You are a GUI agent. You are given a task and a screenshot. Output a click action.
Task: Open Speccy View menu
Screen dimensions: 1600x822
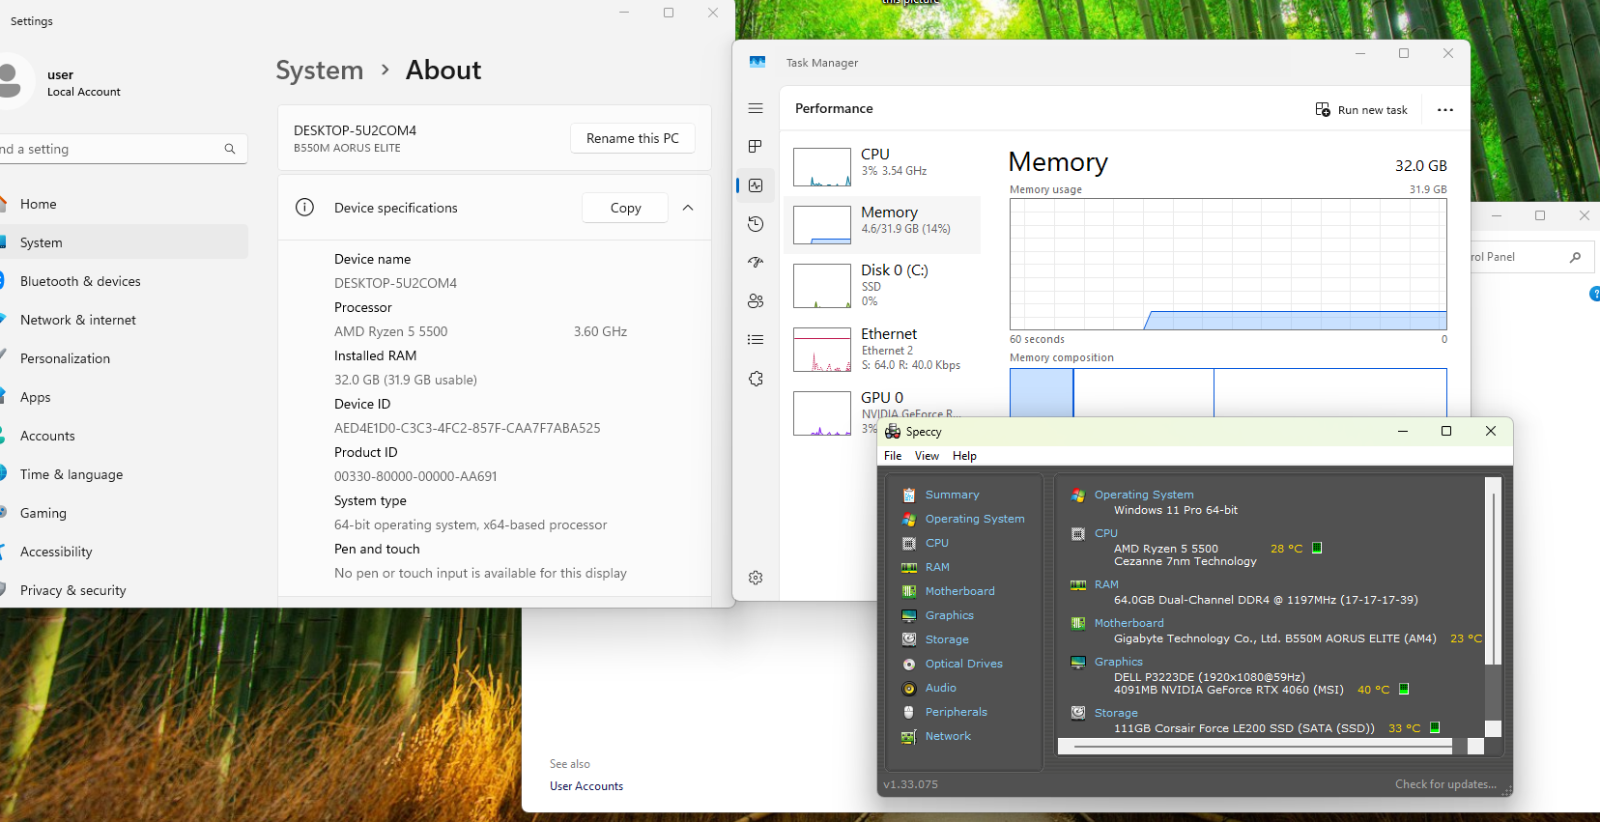tap(927, 456)
